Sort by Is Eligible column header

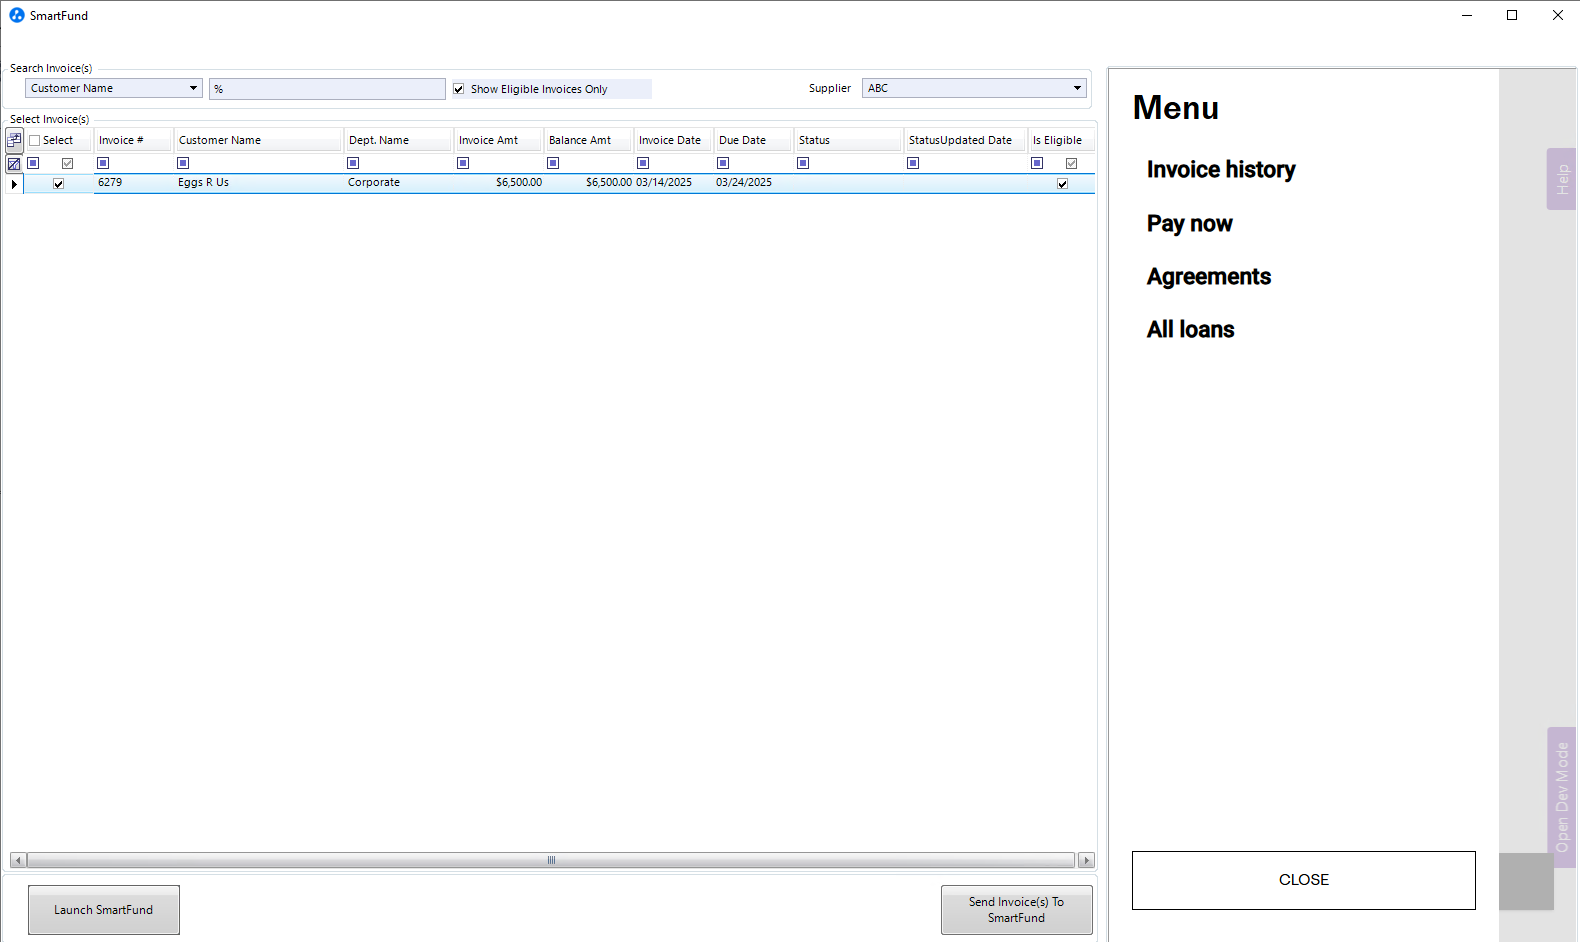pyautogui.click(x=1061, y=140)
